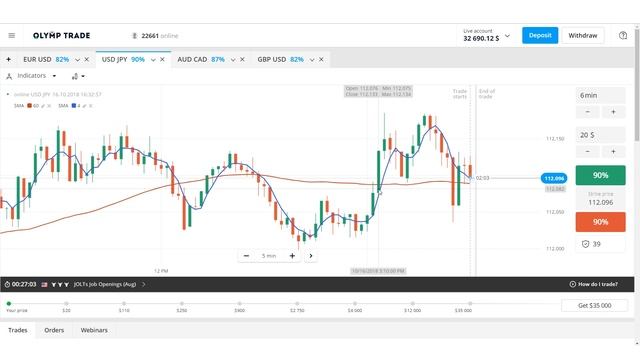Open the help question mark icon
The width and height of the screenshot is (640, 360).
623,36
